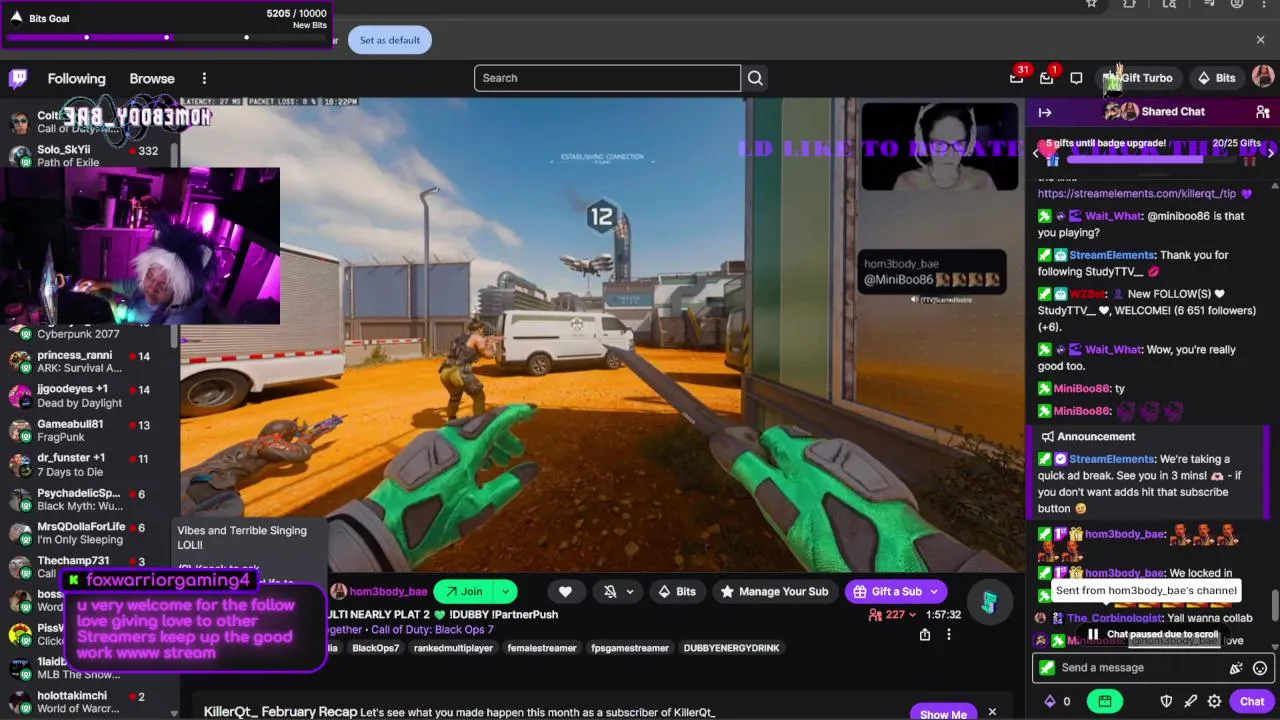The width and height of the screenshot is (1280, 720).
Task: Resume chat via paused due to scroll
Action: click(x=1152, y=634)
